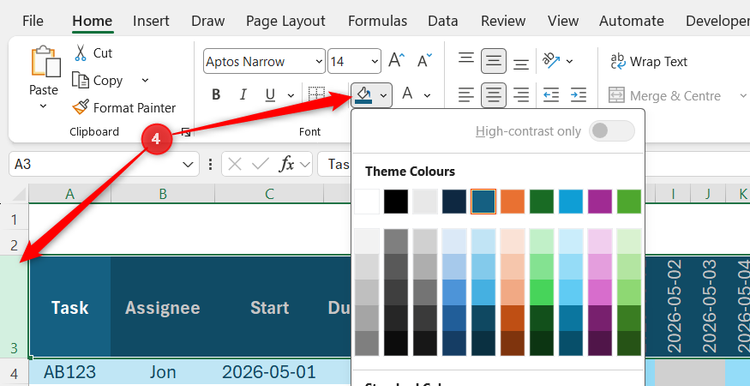Click the Fill Colour paint bucket
750x386 pixels.
364,95
